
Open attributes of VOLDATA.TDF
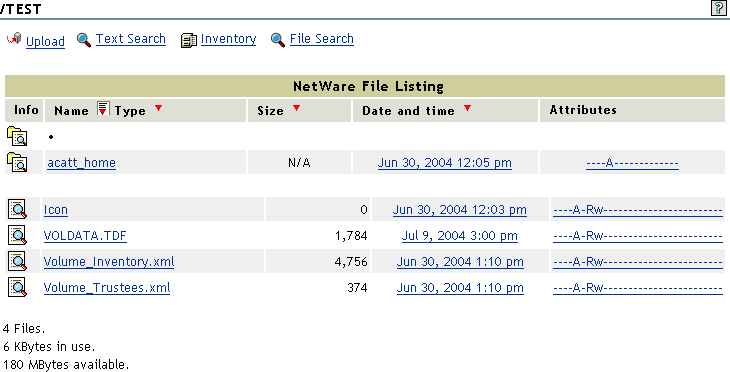click(638, 236)
